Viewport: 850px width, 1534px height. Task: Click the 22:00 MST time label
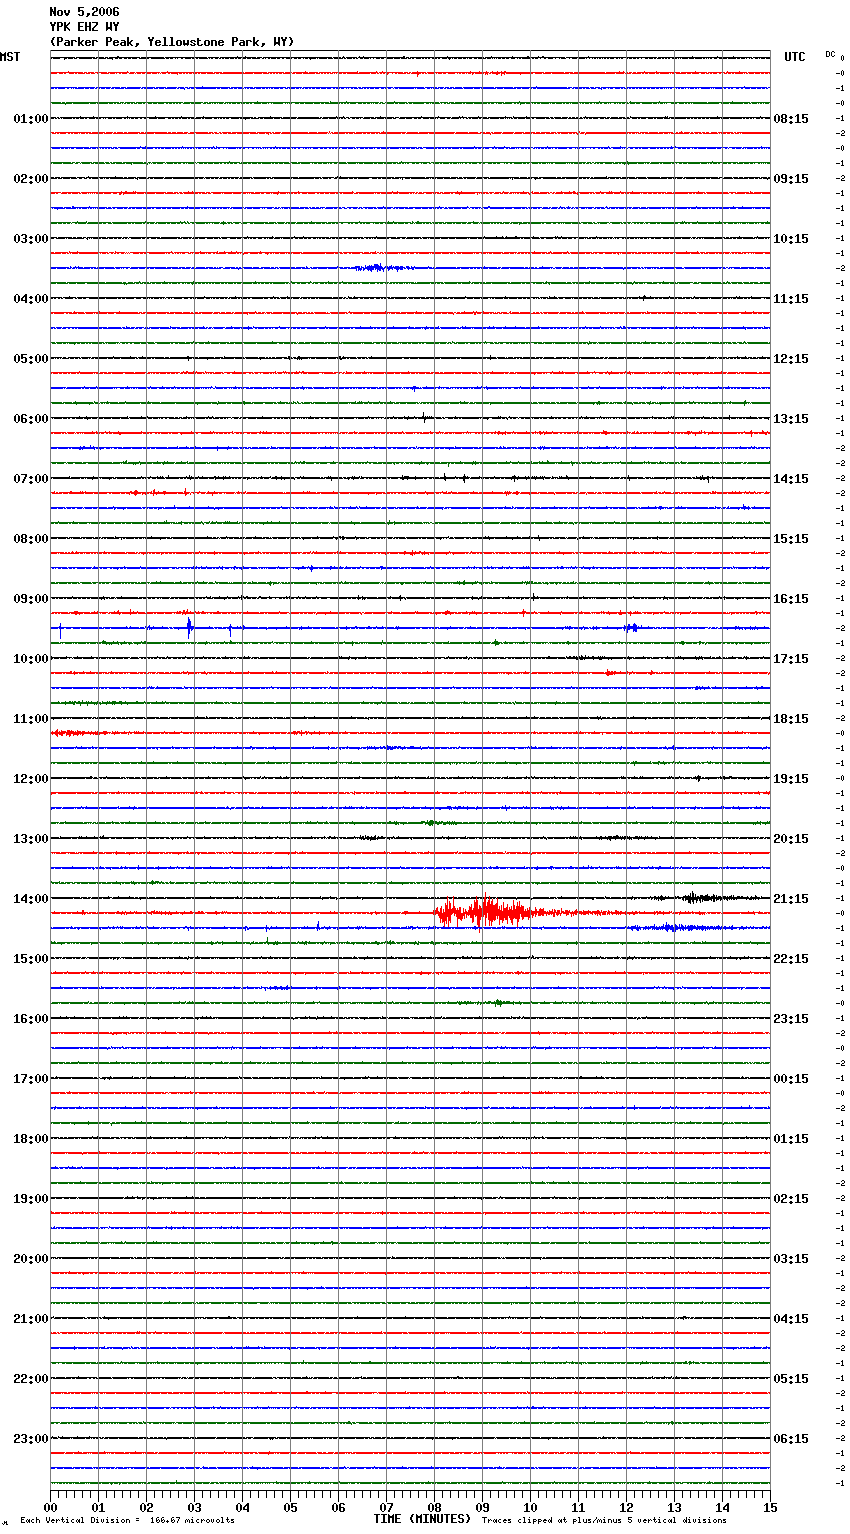(31, 1379)
